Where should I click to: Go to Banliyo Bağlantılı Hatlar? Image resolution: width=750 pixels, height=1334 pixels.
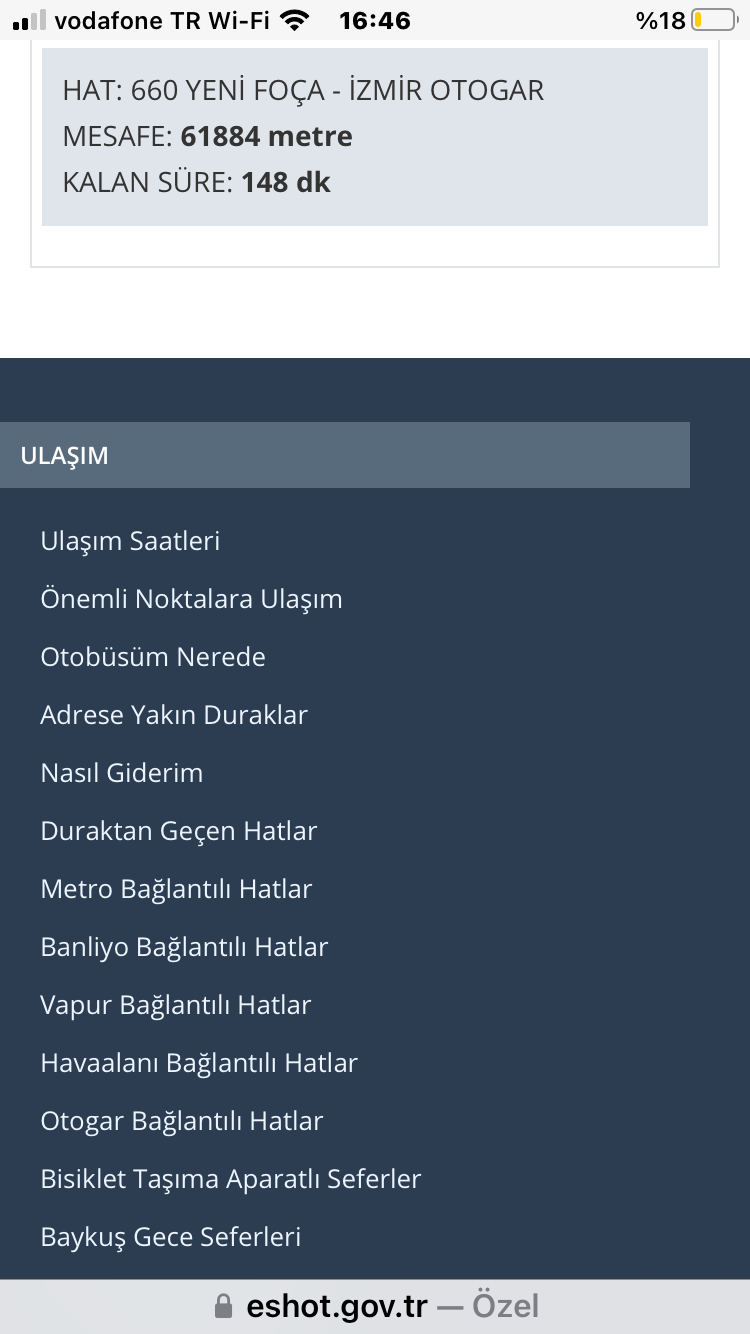[184, 947]
